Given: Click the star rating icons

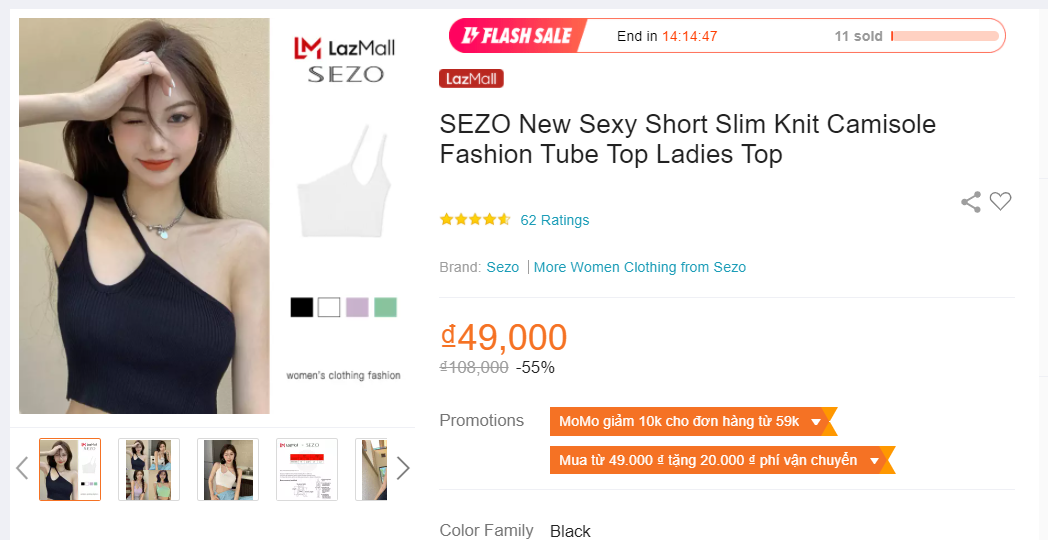Looking at the screenshot, I should tap(475, 220).
